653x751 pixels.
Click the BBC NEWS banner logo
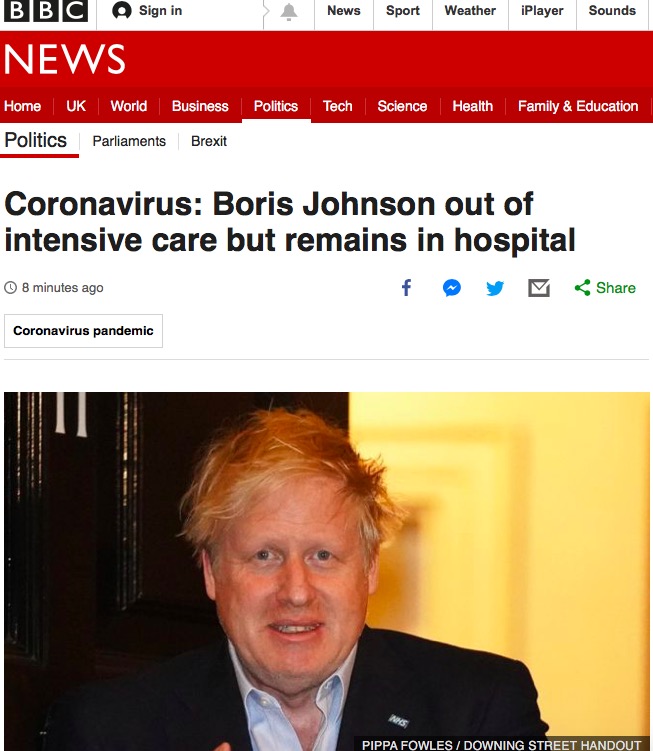(x=65, y=59)
